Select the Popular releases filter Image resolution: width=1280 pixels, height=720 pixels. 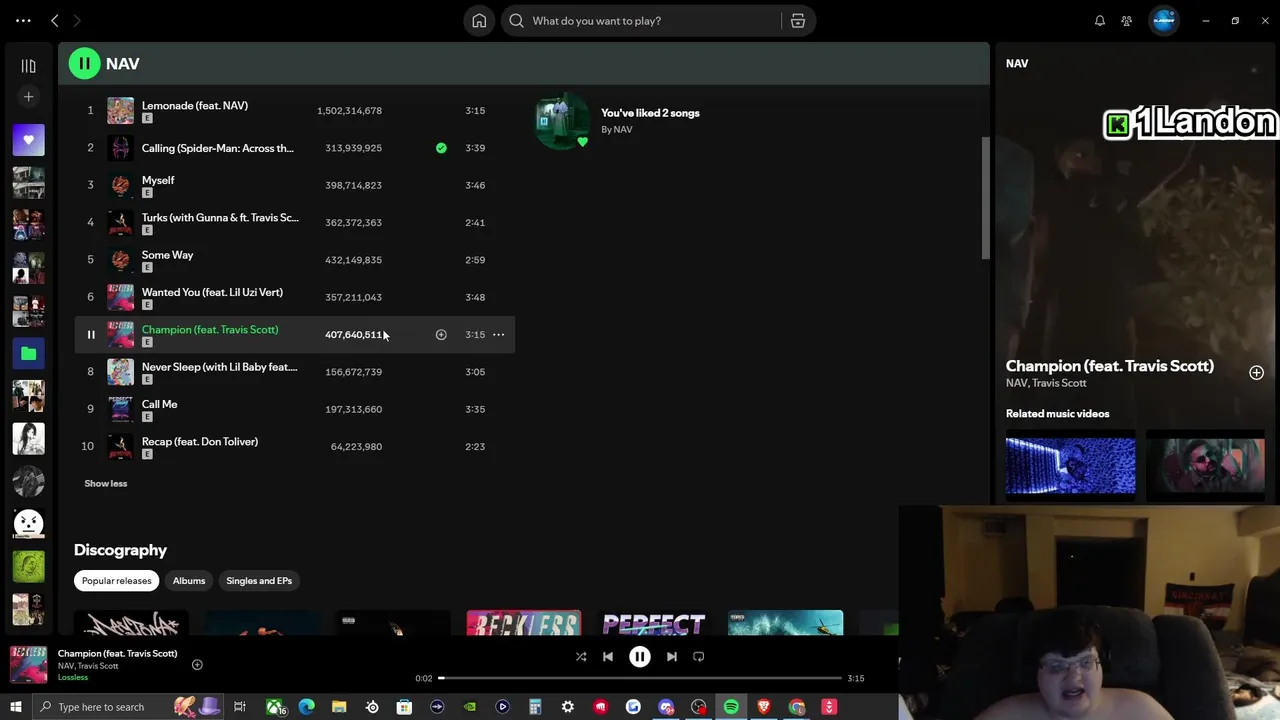116,581
